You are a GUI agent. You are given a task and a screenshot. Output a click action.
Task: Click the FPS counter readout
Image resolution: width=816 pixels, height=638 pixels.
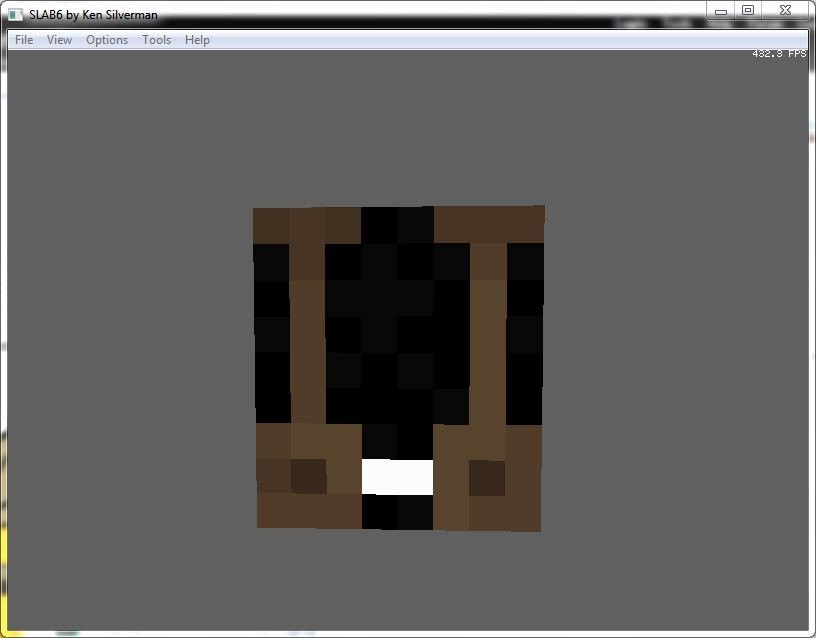pyautogui.click(x=779, y=54)
